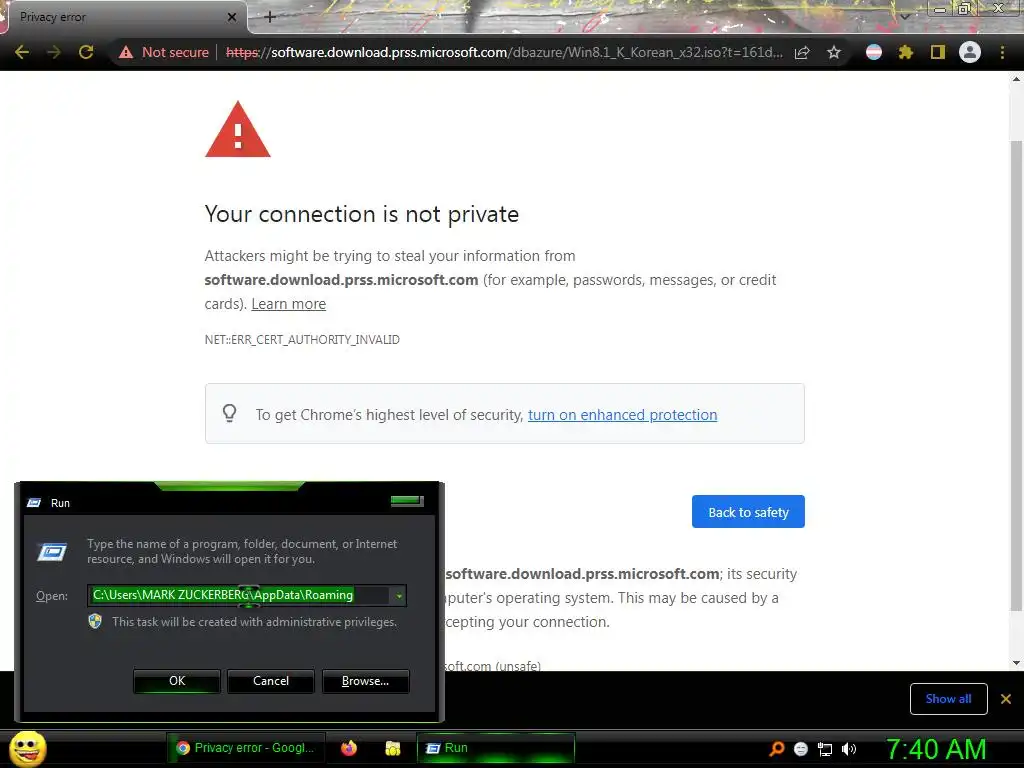Select NET::ERR_CERT_AUTHORITY_INVALID error code text
Viewport: 1024px width, 768px height.
click(302, 340)
